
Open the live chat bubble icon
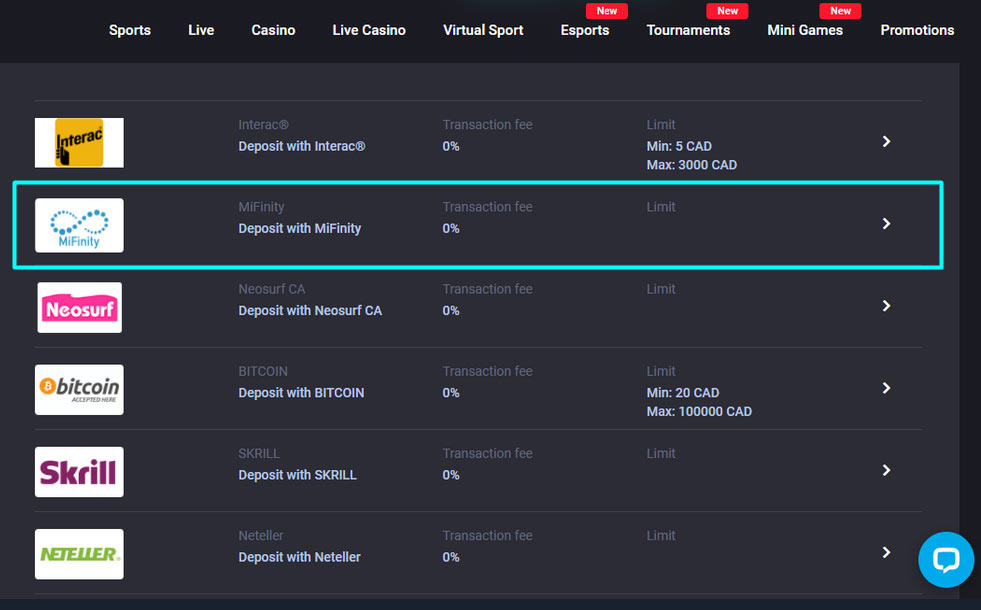[945, 559]
